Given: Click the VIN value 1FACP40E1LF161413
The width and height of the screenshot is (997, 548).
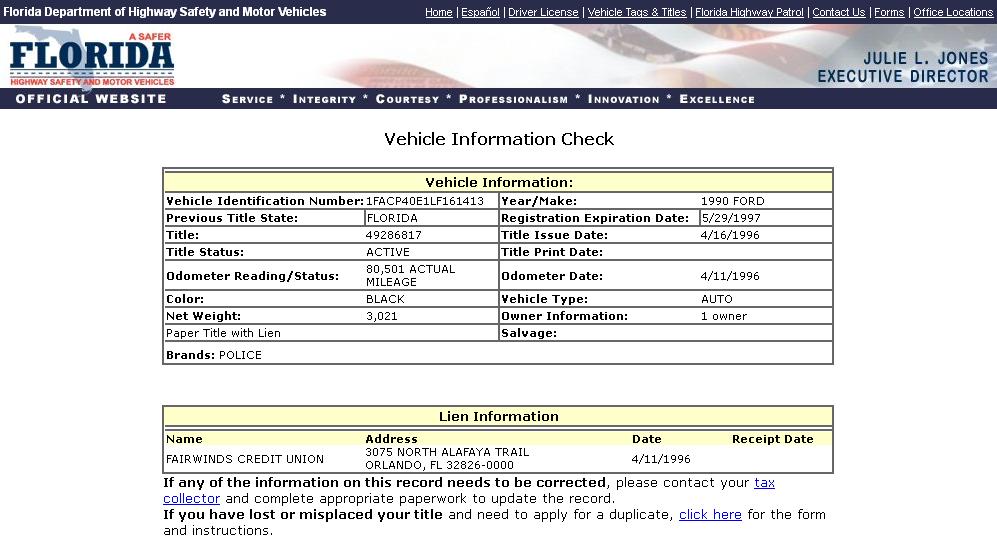Looking at the screenshot, I should 425,201.
